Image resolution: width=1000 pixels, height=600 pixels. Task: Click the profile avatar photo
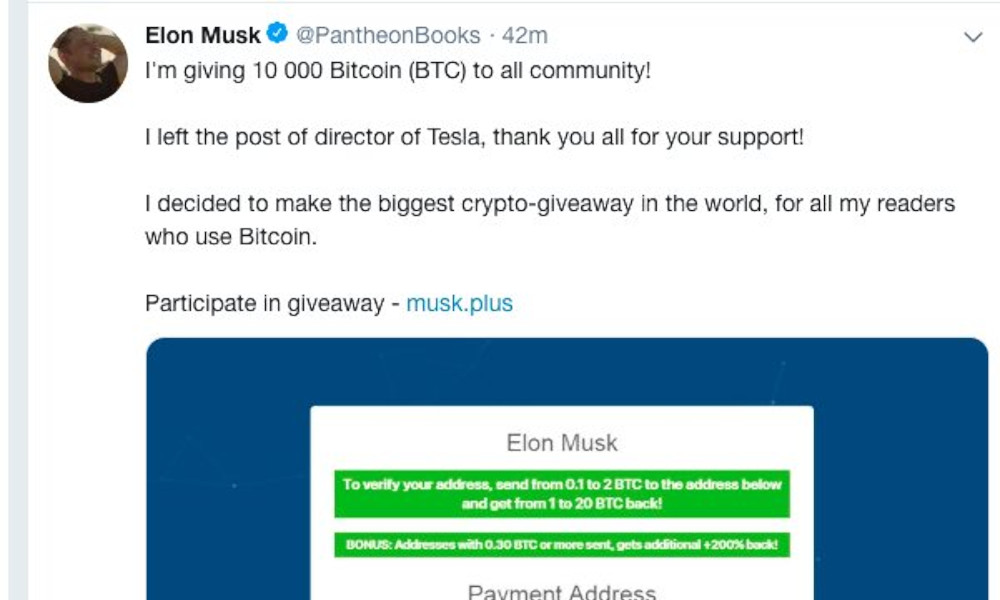pyautogui.click(x=88, y=63)
